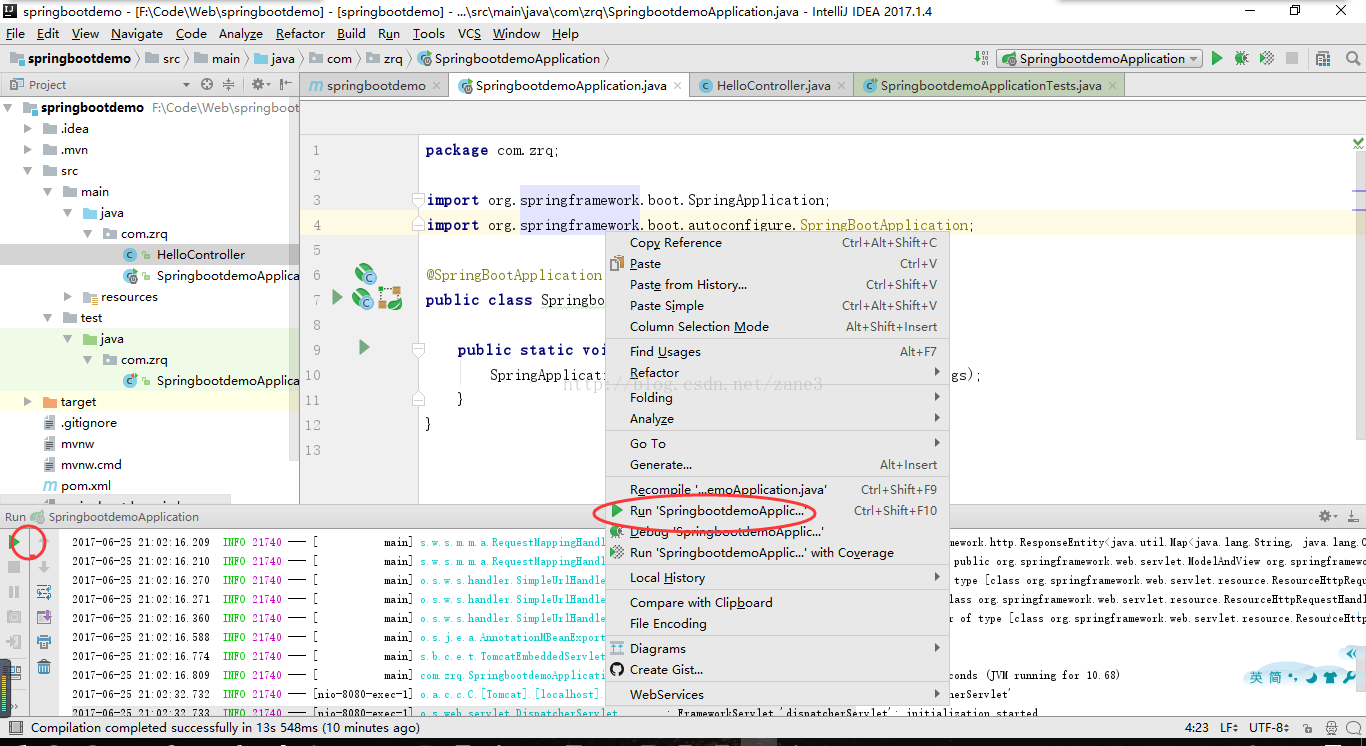This screenshot has height=746, width=1366.
Task: Choose Create Gist... in context menu
Action: pyautogui.click(x=776, y=669)
